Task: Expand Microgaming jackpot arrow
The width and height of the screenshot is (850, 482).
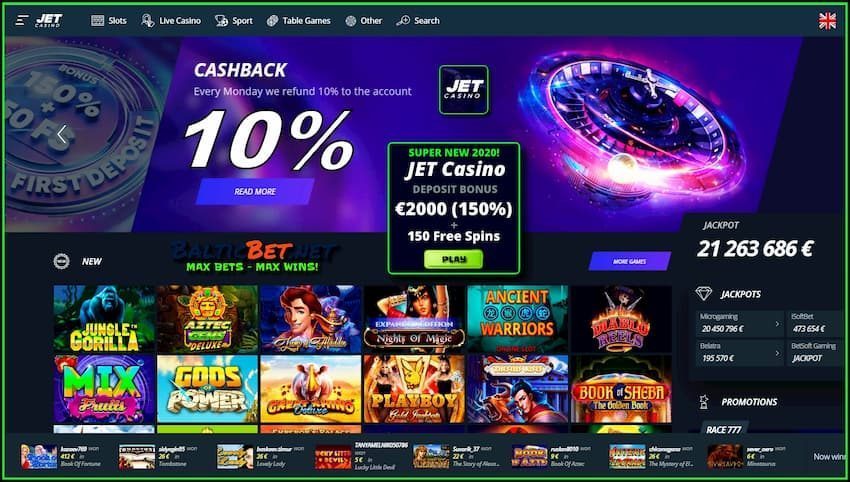Action: [x=777, y=324]
